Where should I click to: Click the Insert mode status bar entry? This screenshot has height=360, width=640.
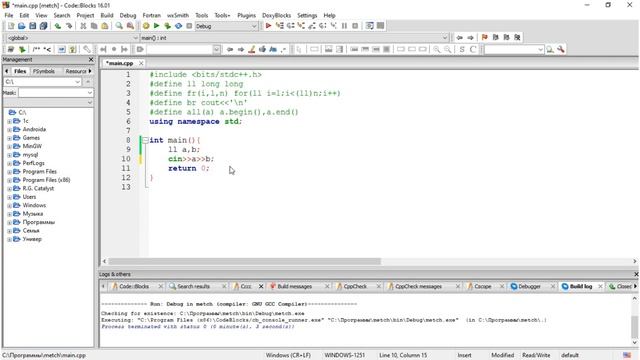[464, 355]
